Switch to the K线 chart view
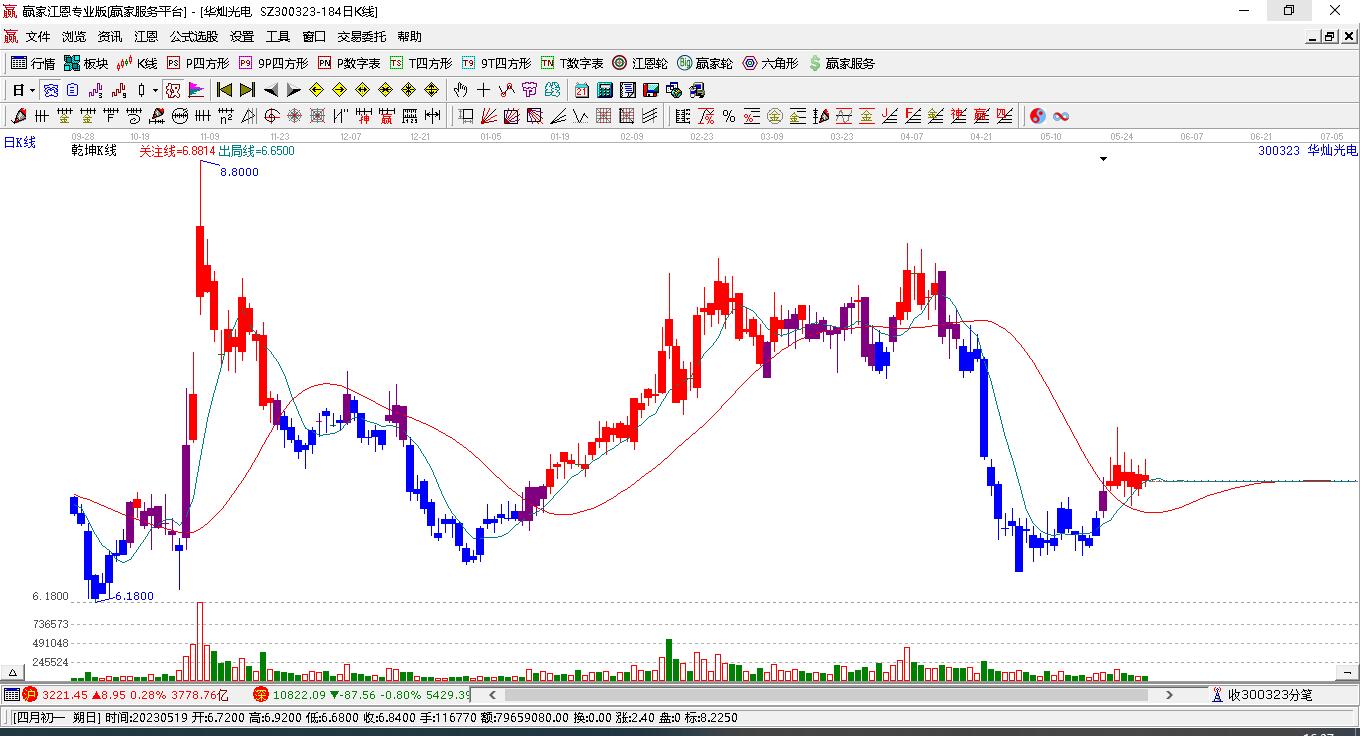The height and width of the screenshot is (736, 1360). coord(138,63)
